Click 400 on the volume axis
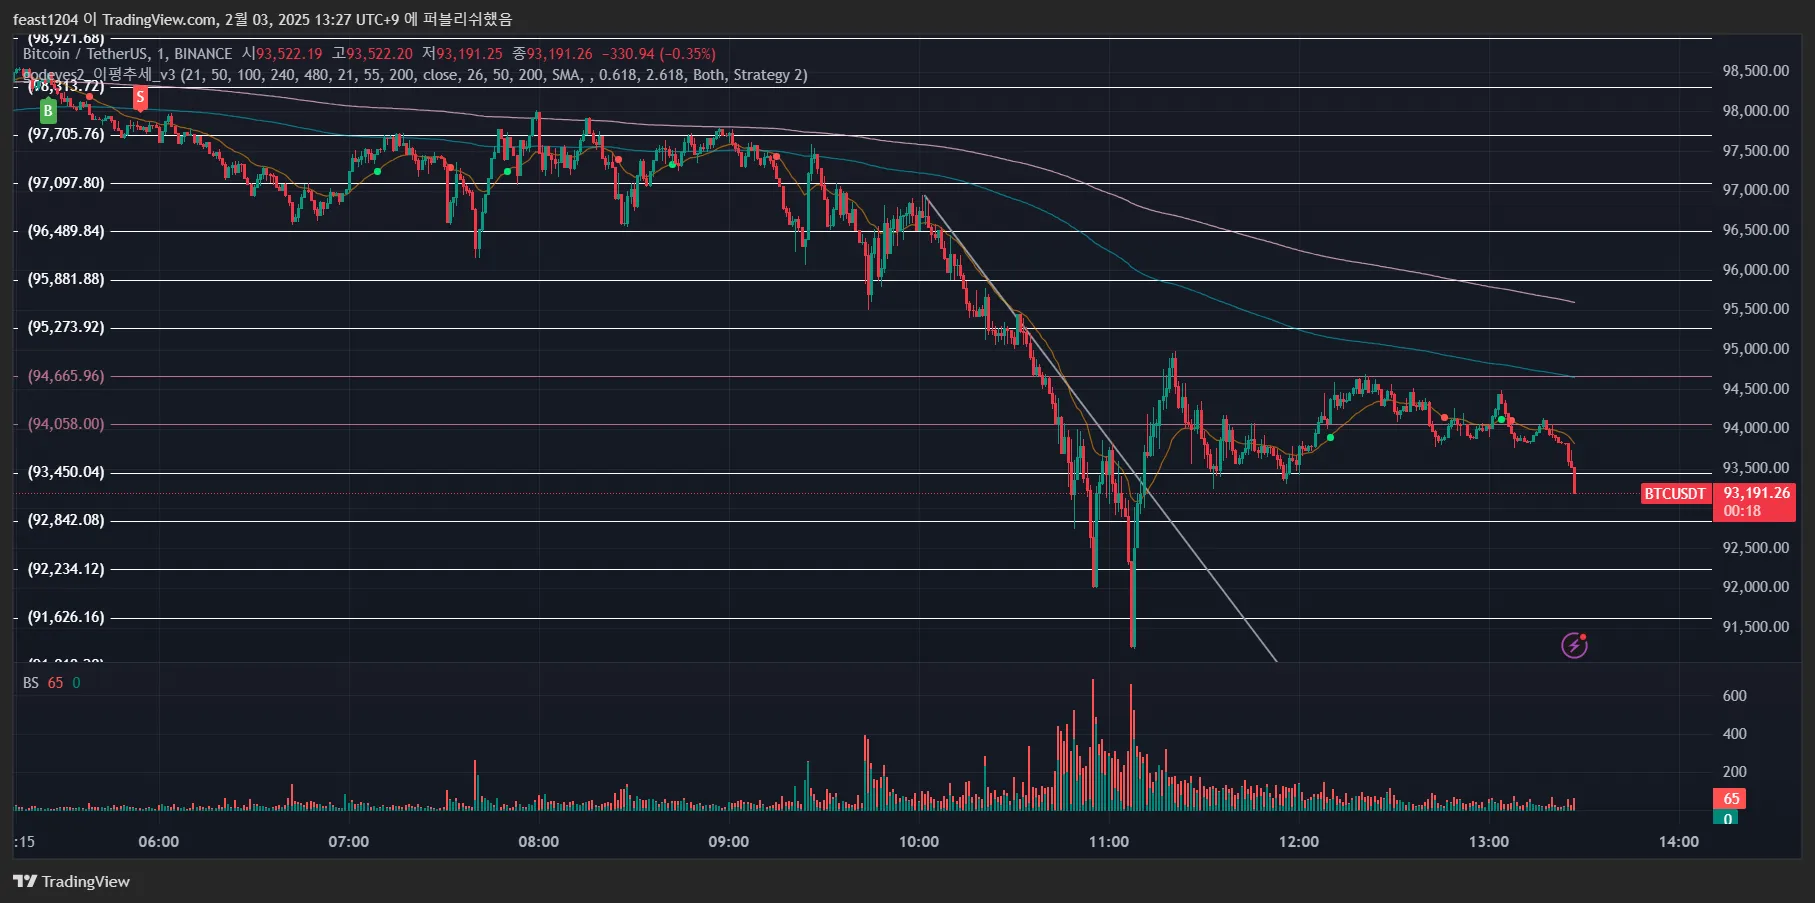 [1735, 734]
